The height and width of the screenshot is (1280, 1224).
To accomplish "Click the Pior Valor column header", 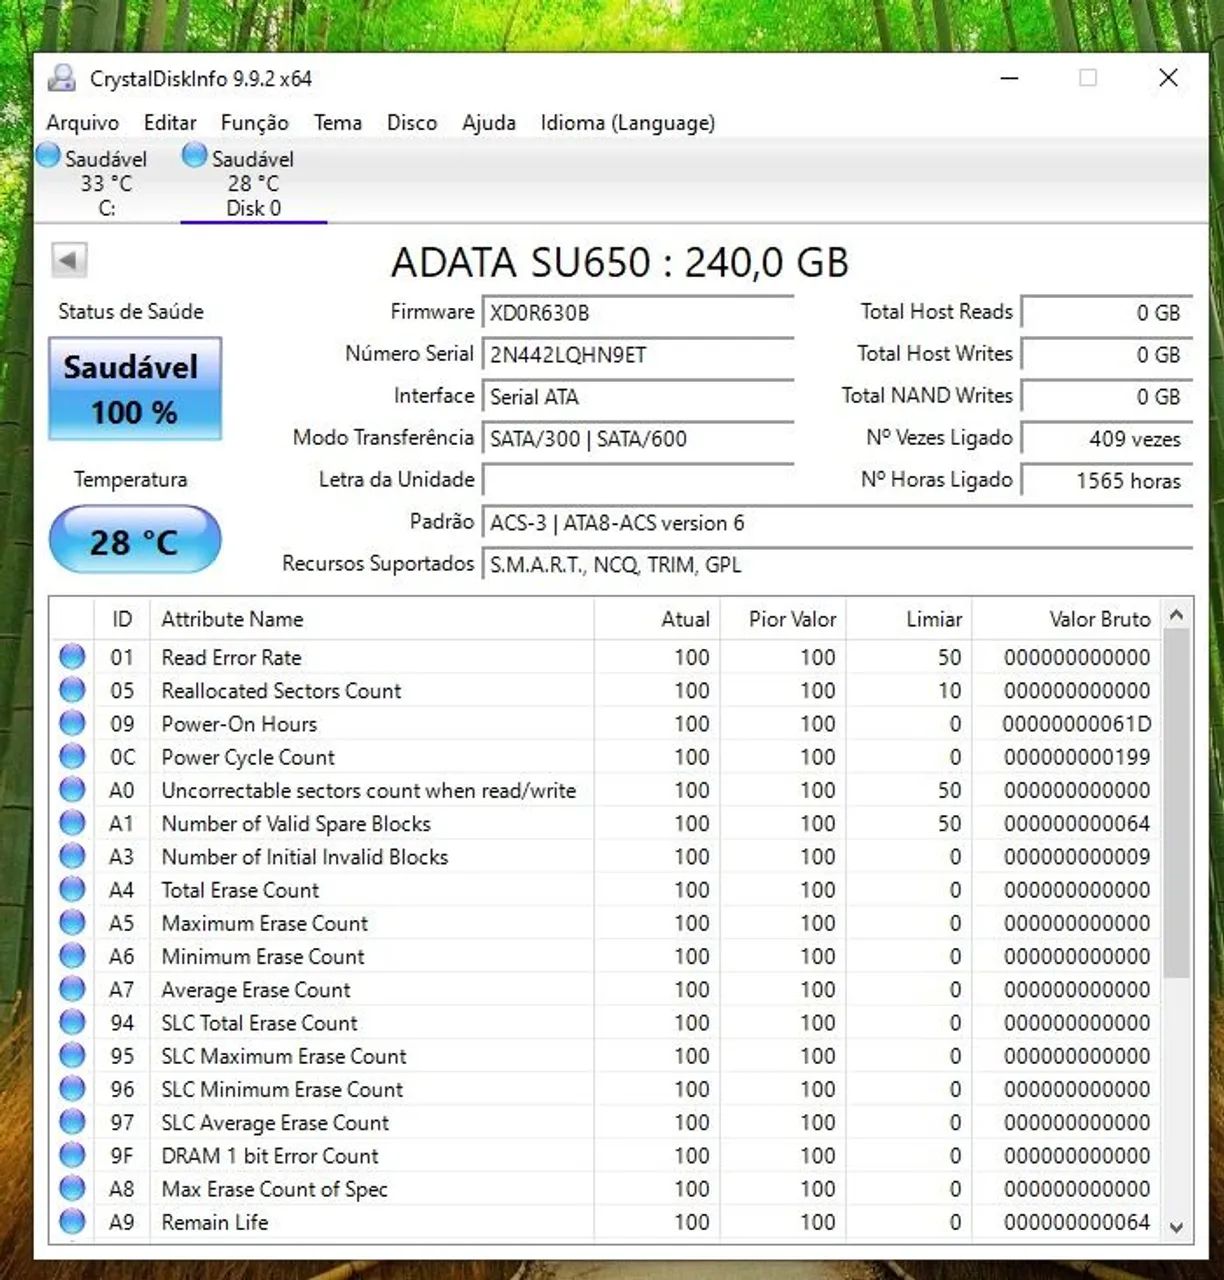I will pyautogui.click(x=782, y=619).
